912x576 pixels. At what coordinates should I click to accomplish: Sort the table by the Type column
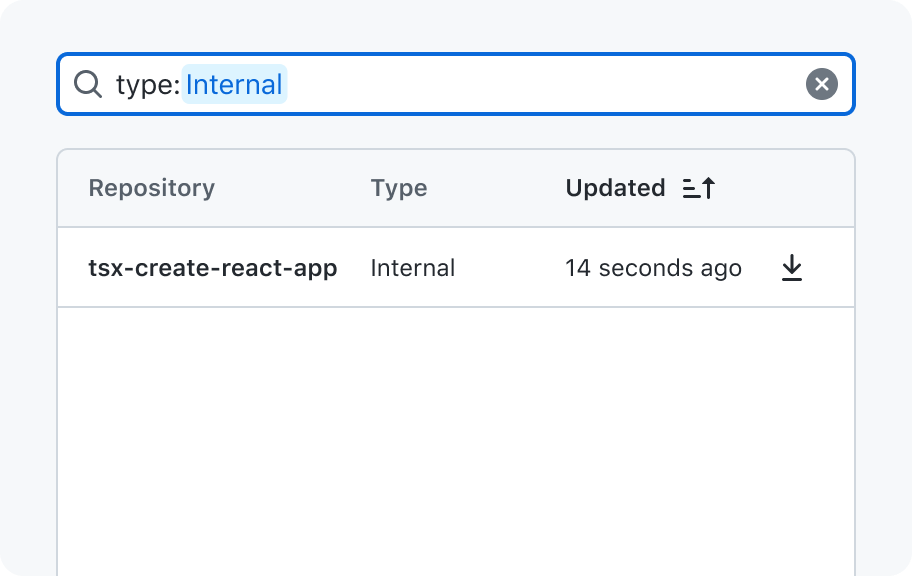coord(399,188)
